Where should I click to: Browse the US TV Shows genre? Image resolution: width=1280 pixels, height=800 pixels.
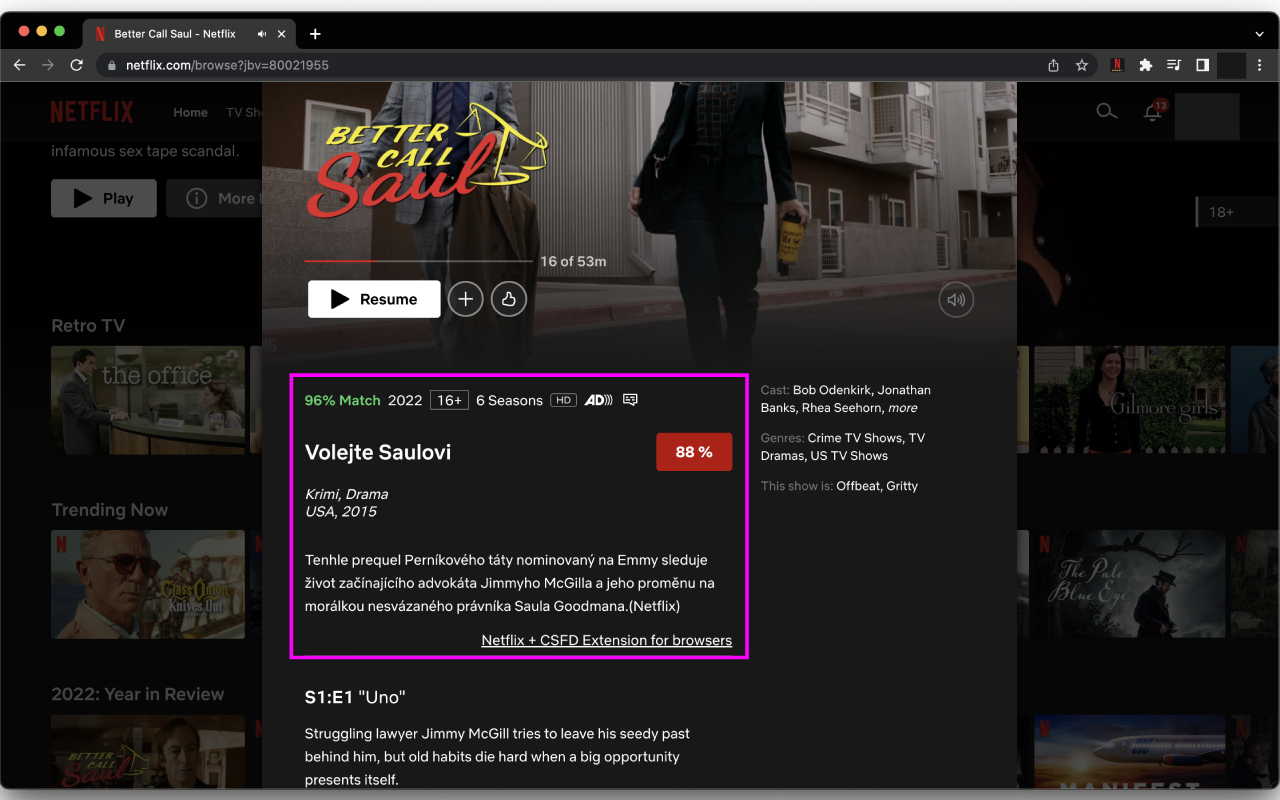coord(849,456)
